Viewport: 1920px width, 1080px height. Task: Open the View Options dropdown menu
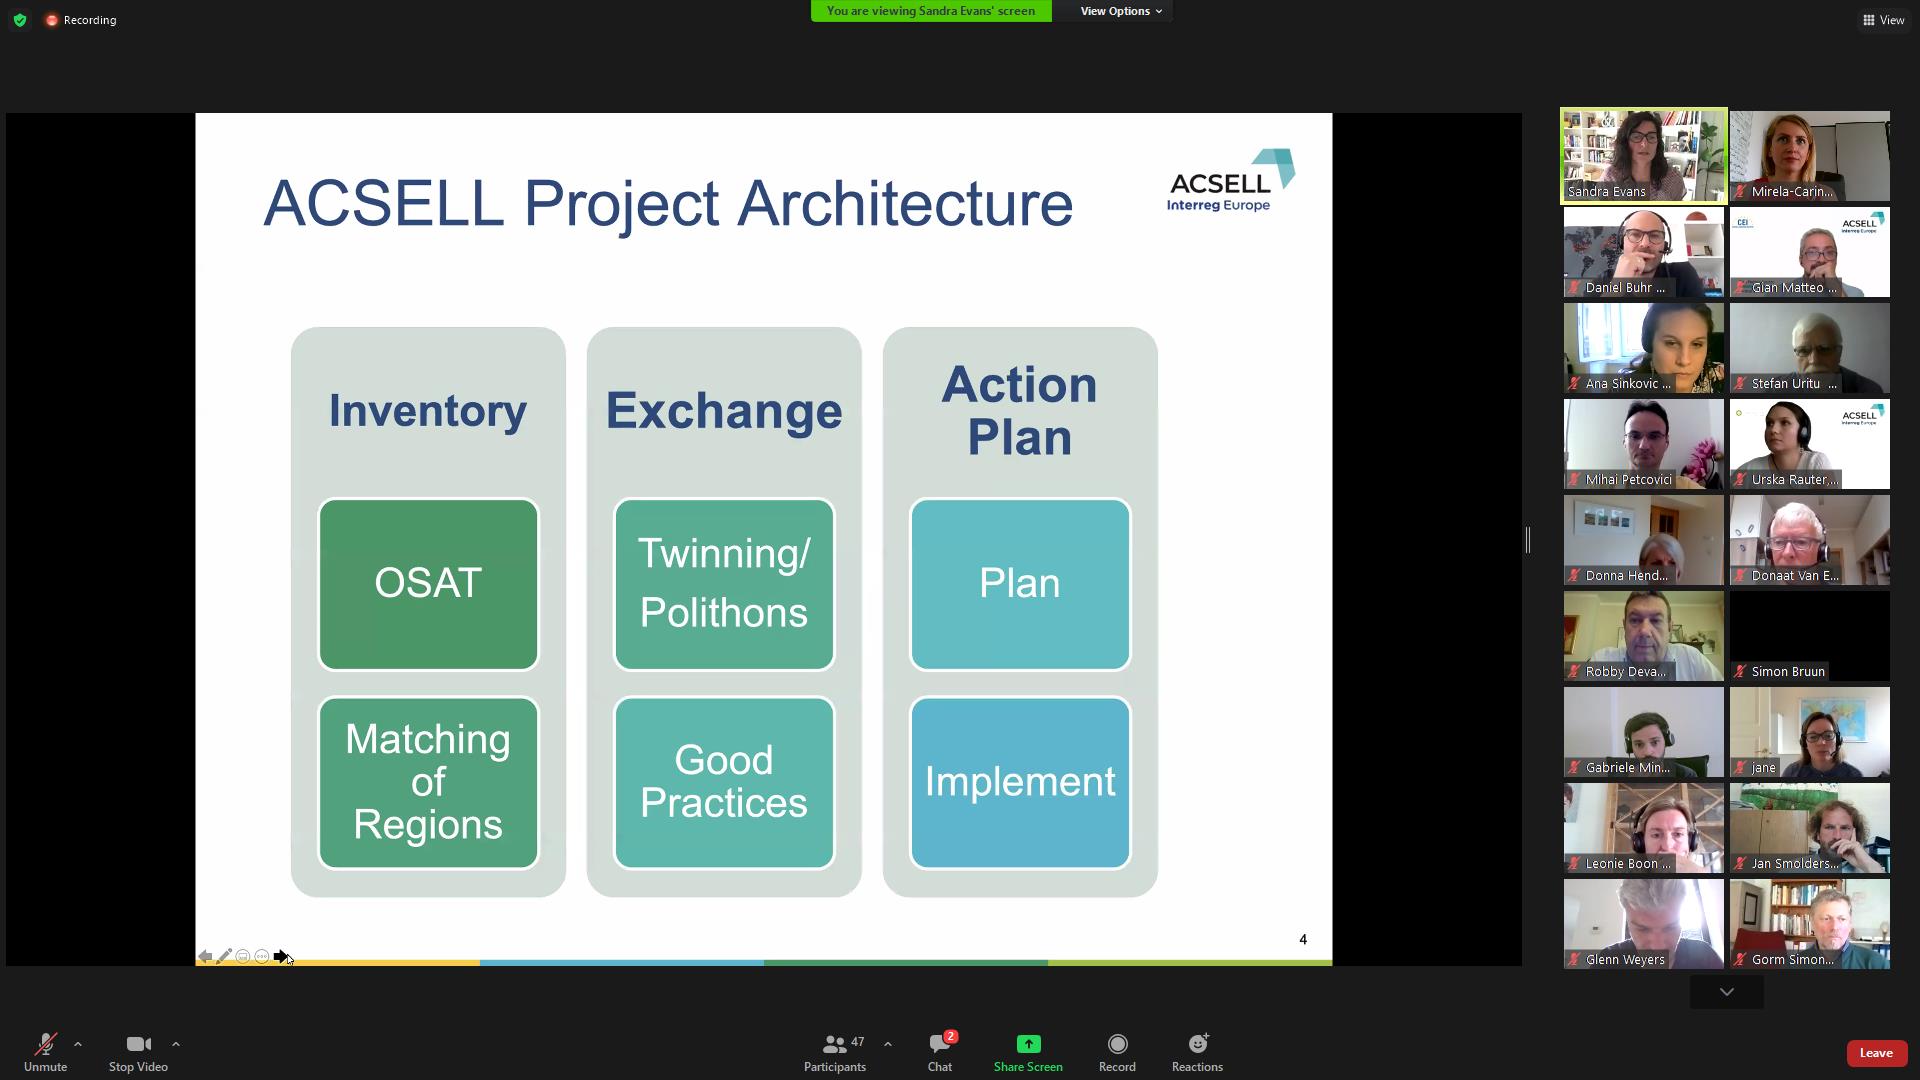(x=1120, y=11)
